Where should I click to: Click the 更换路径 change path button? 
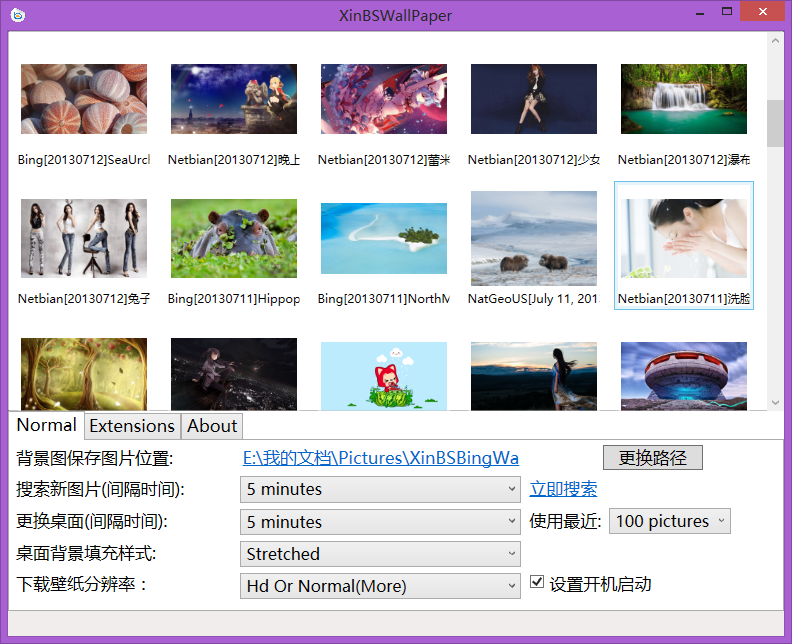653,458
